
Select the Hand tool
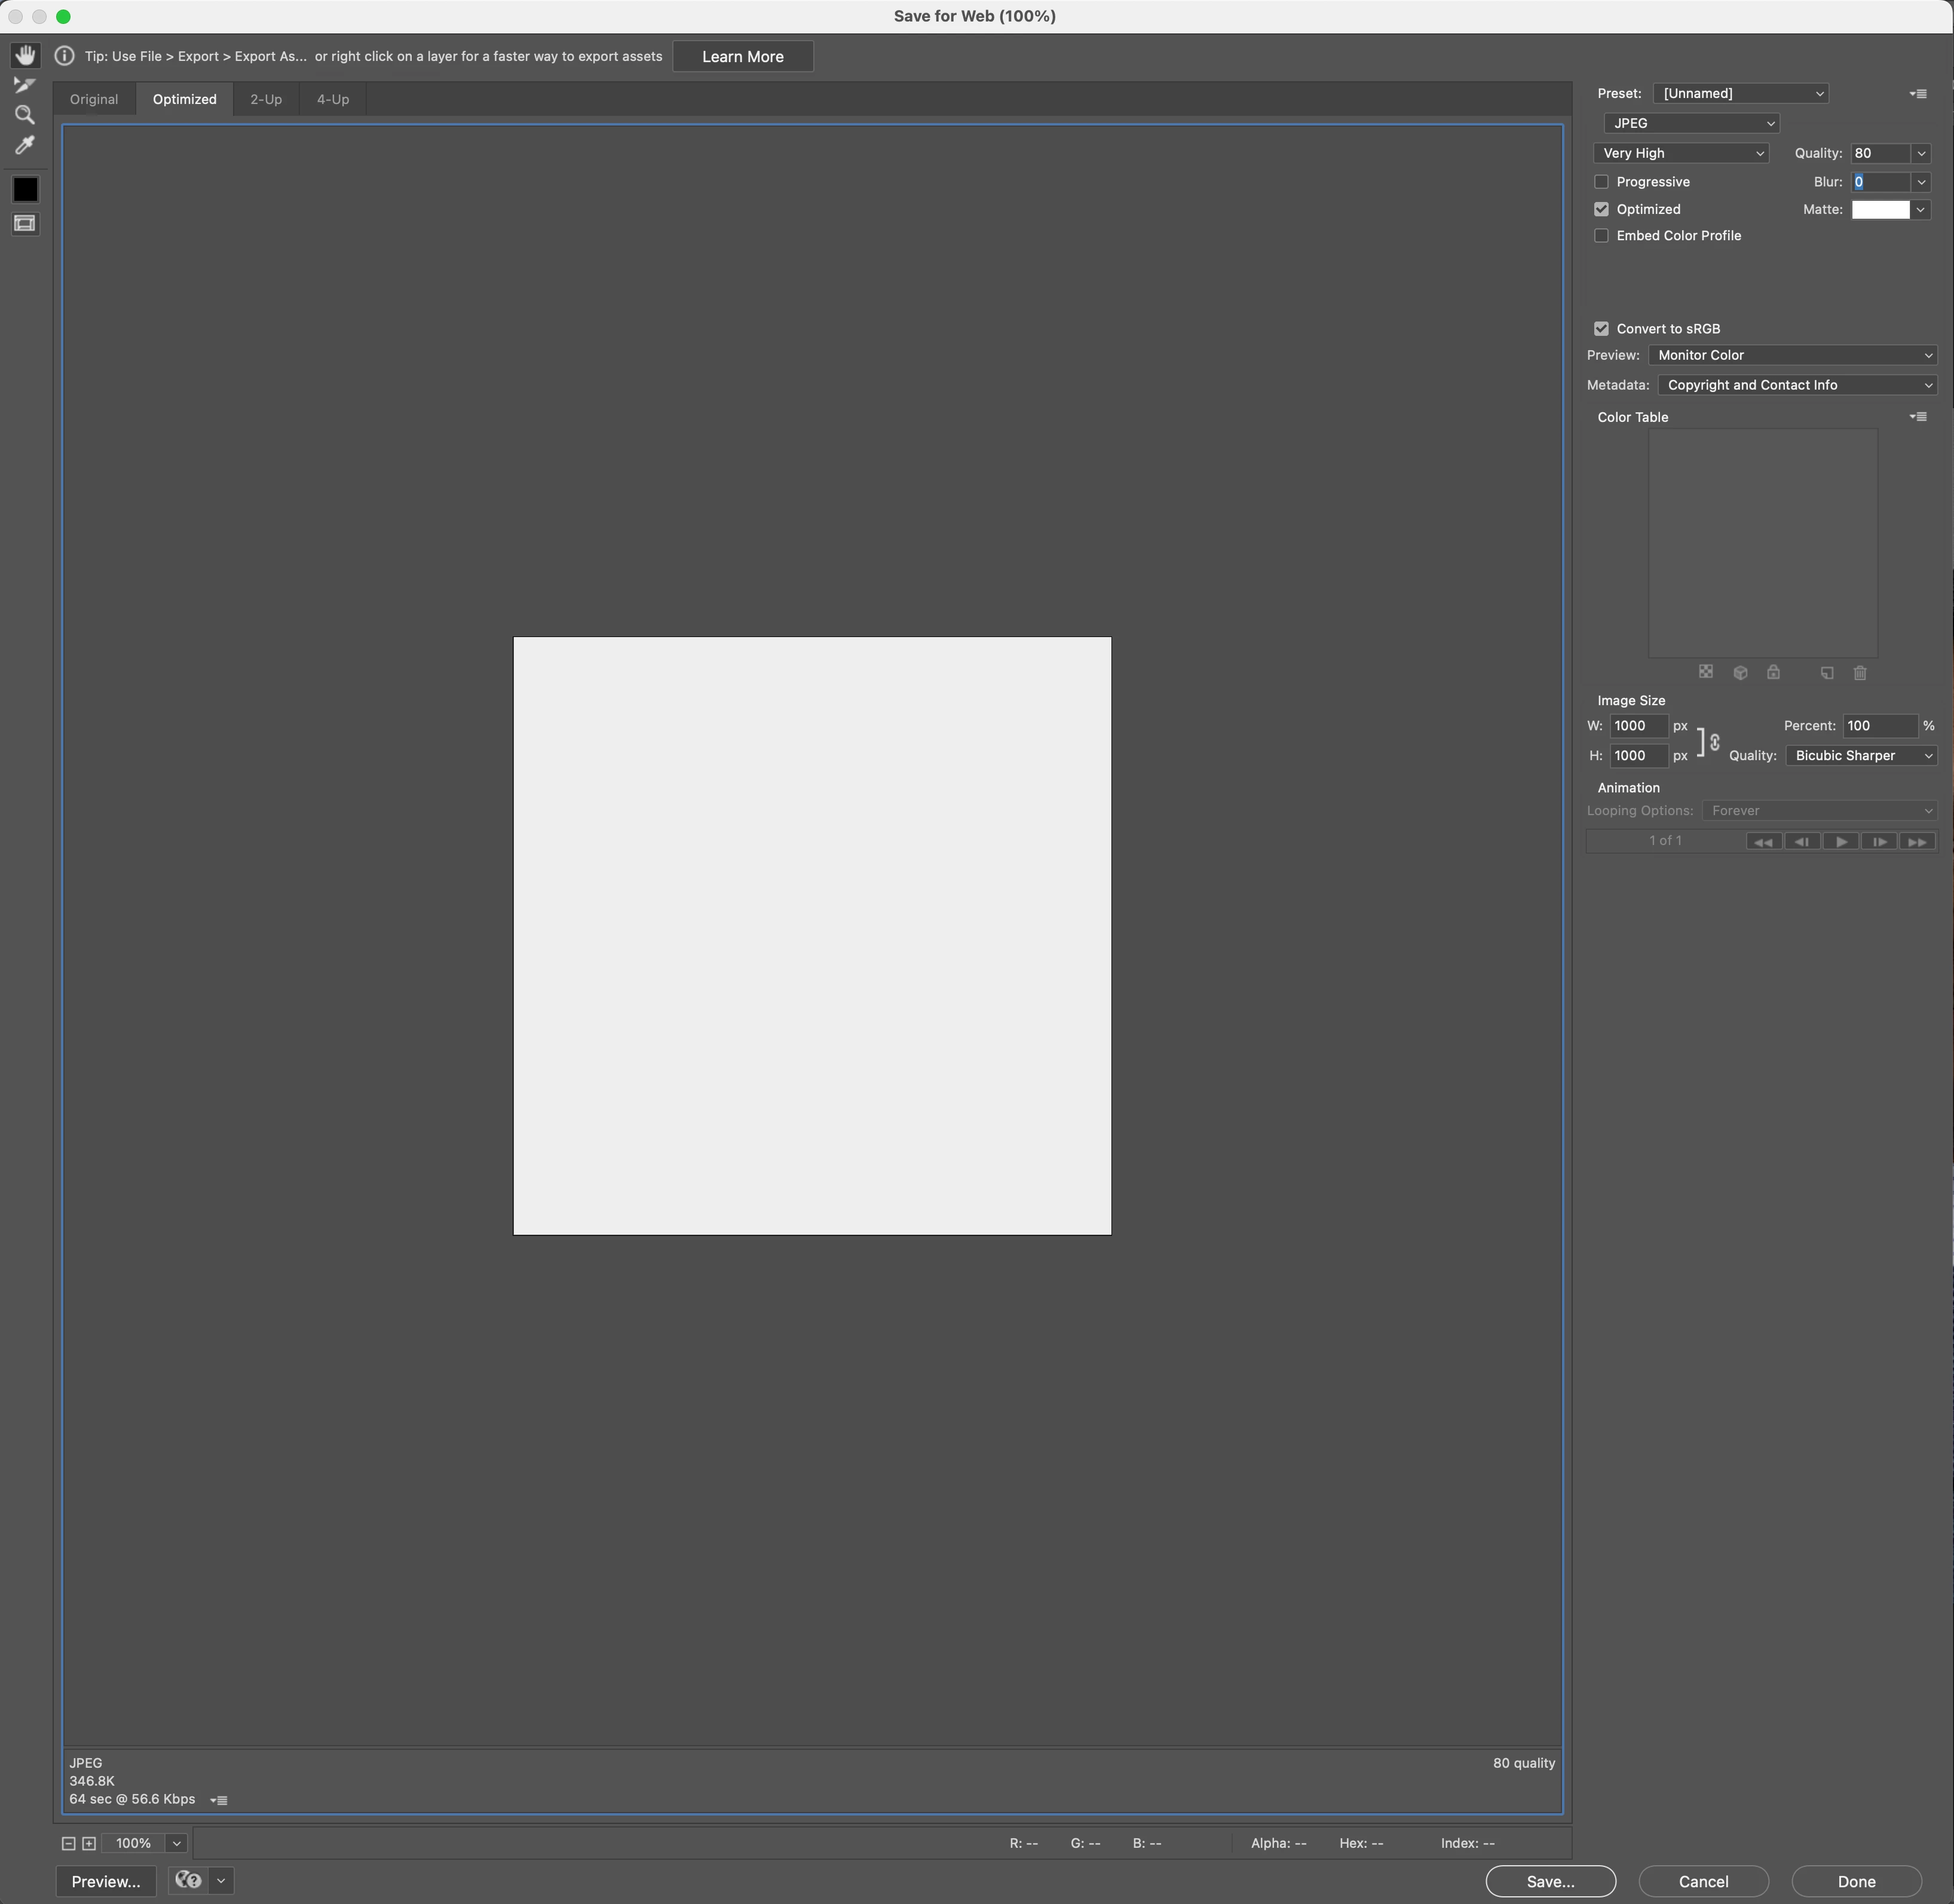(25, 55)
